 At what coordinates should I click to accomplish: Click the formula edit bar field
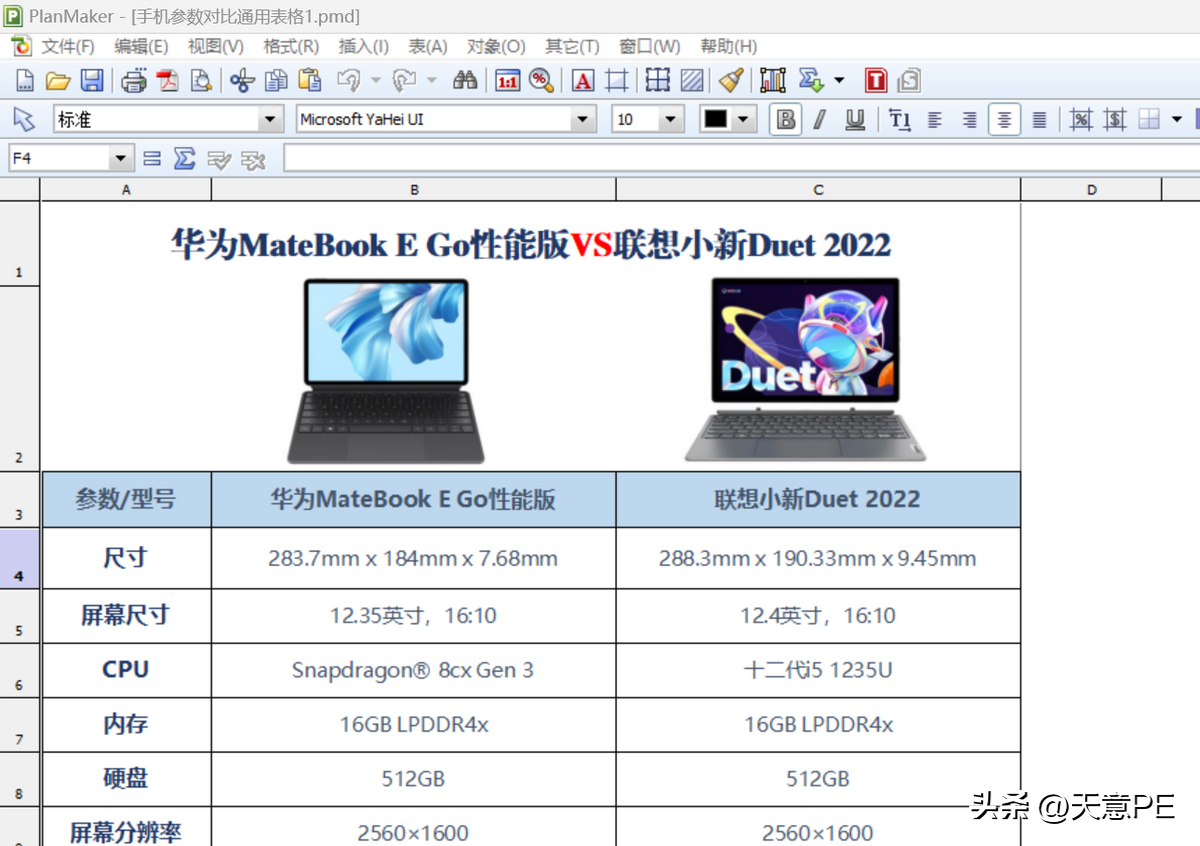tap(741, 158)
